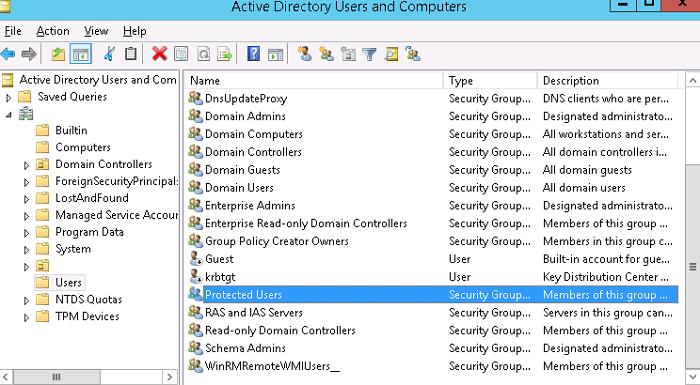The image size is (700, 385).
Task: Expand the Program Data node
Action: (26, 233)
